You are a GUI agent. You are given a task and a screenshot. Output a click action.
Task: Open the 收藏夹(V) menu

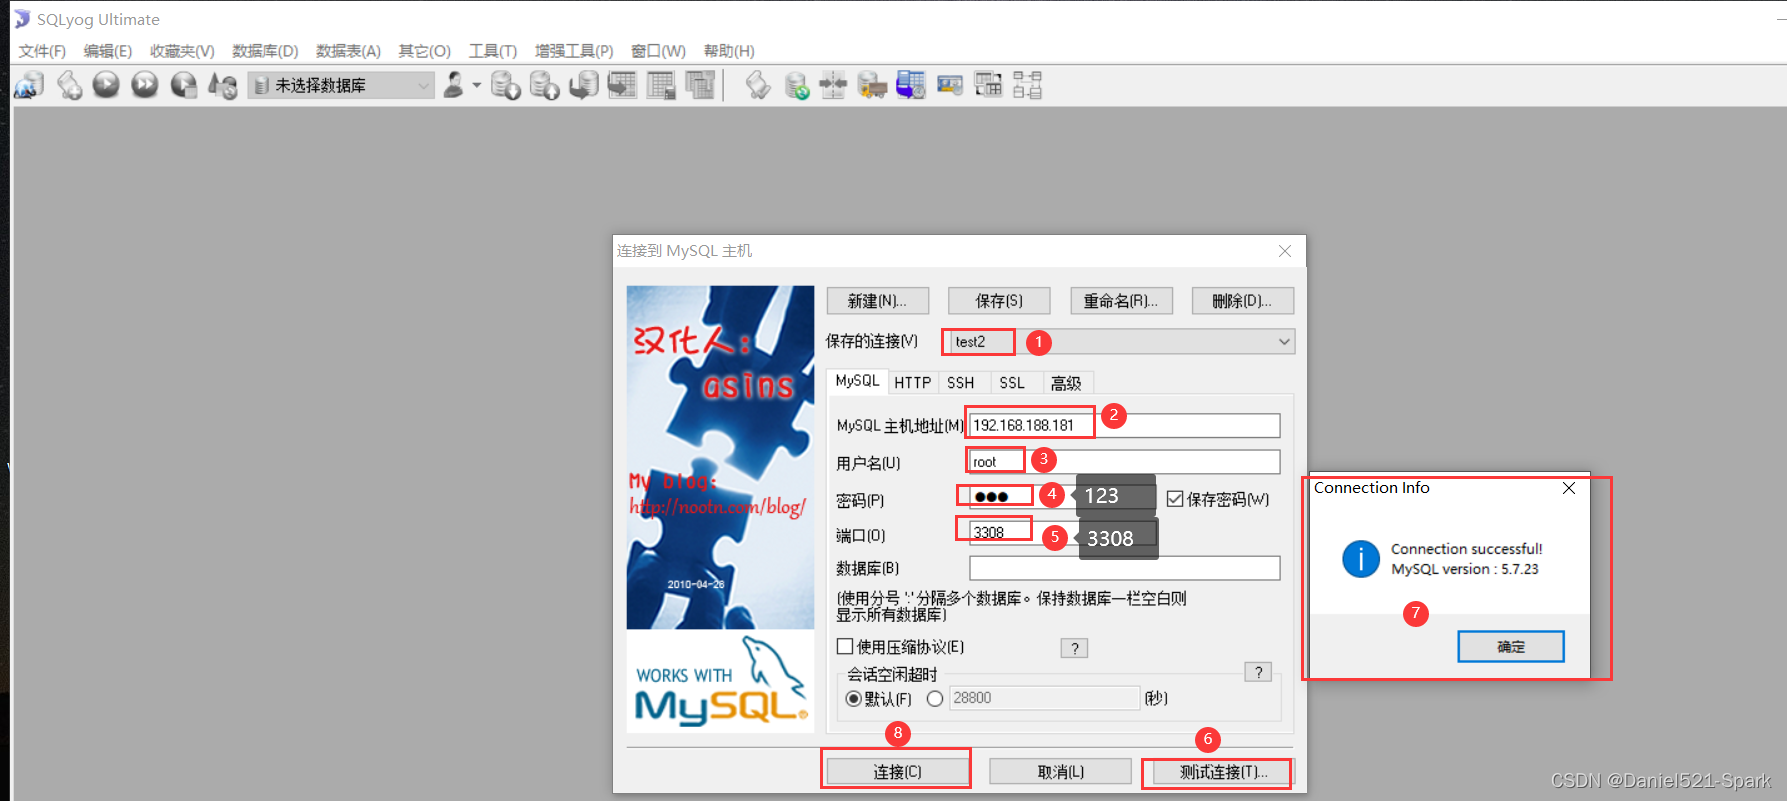click(x=182, y=51)
